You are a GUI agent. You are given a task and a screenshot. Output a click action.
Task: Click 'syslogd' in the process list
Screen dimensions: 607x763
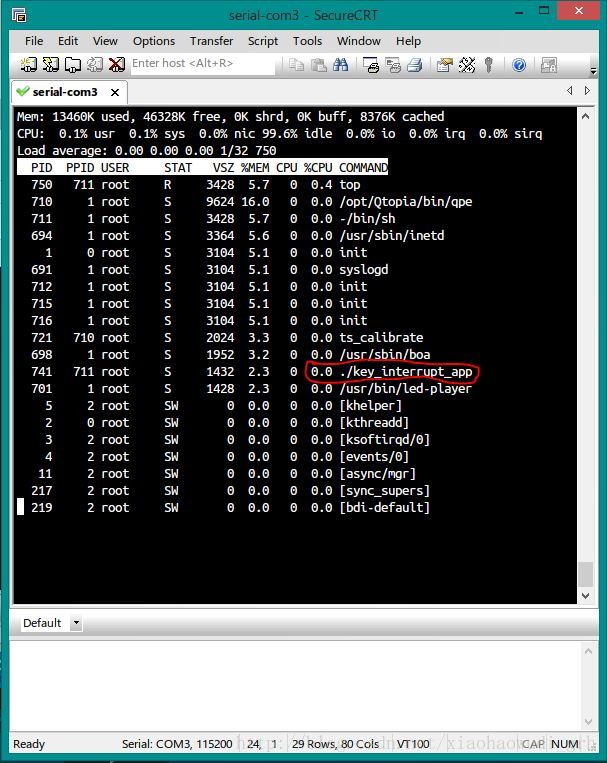pyautogui.click(x=364, y=270)
